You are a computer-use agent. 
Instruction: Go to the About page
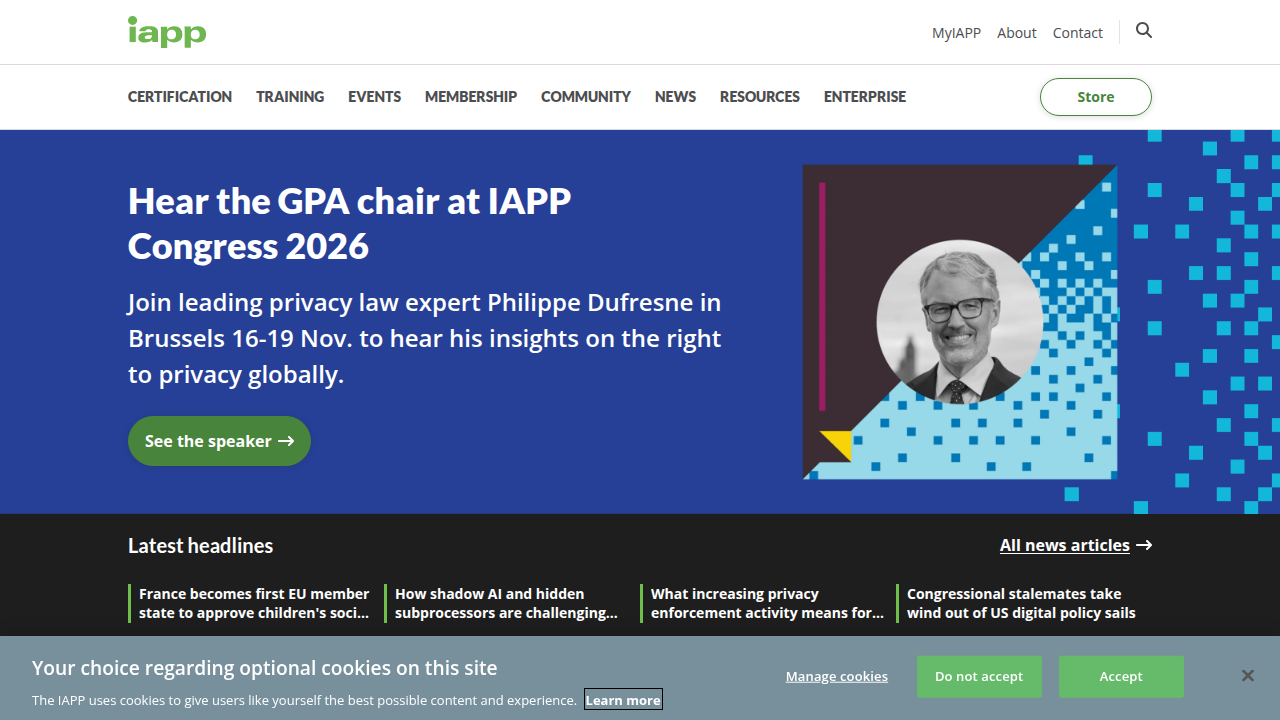coord(1017,33)
